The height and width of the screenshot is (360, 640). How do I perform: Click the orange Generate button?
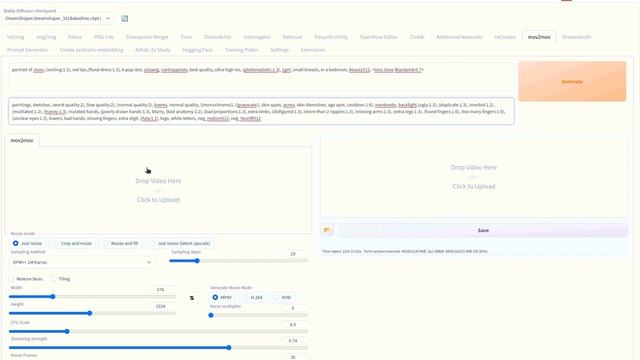click(x=572, y=82)
